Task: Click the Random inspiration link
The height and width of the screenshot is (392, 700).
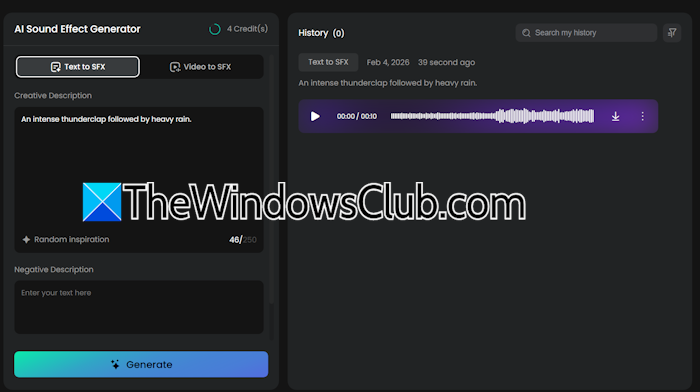Action: point(71,239)
